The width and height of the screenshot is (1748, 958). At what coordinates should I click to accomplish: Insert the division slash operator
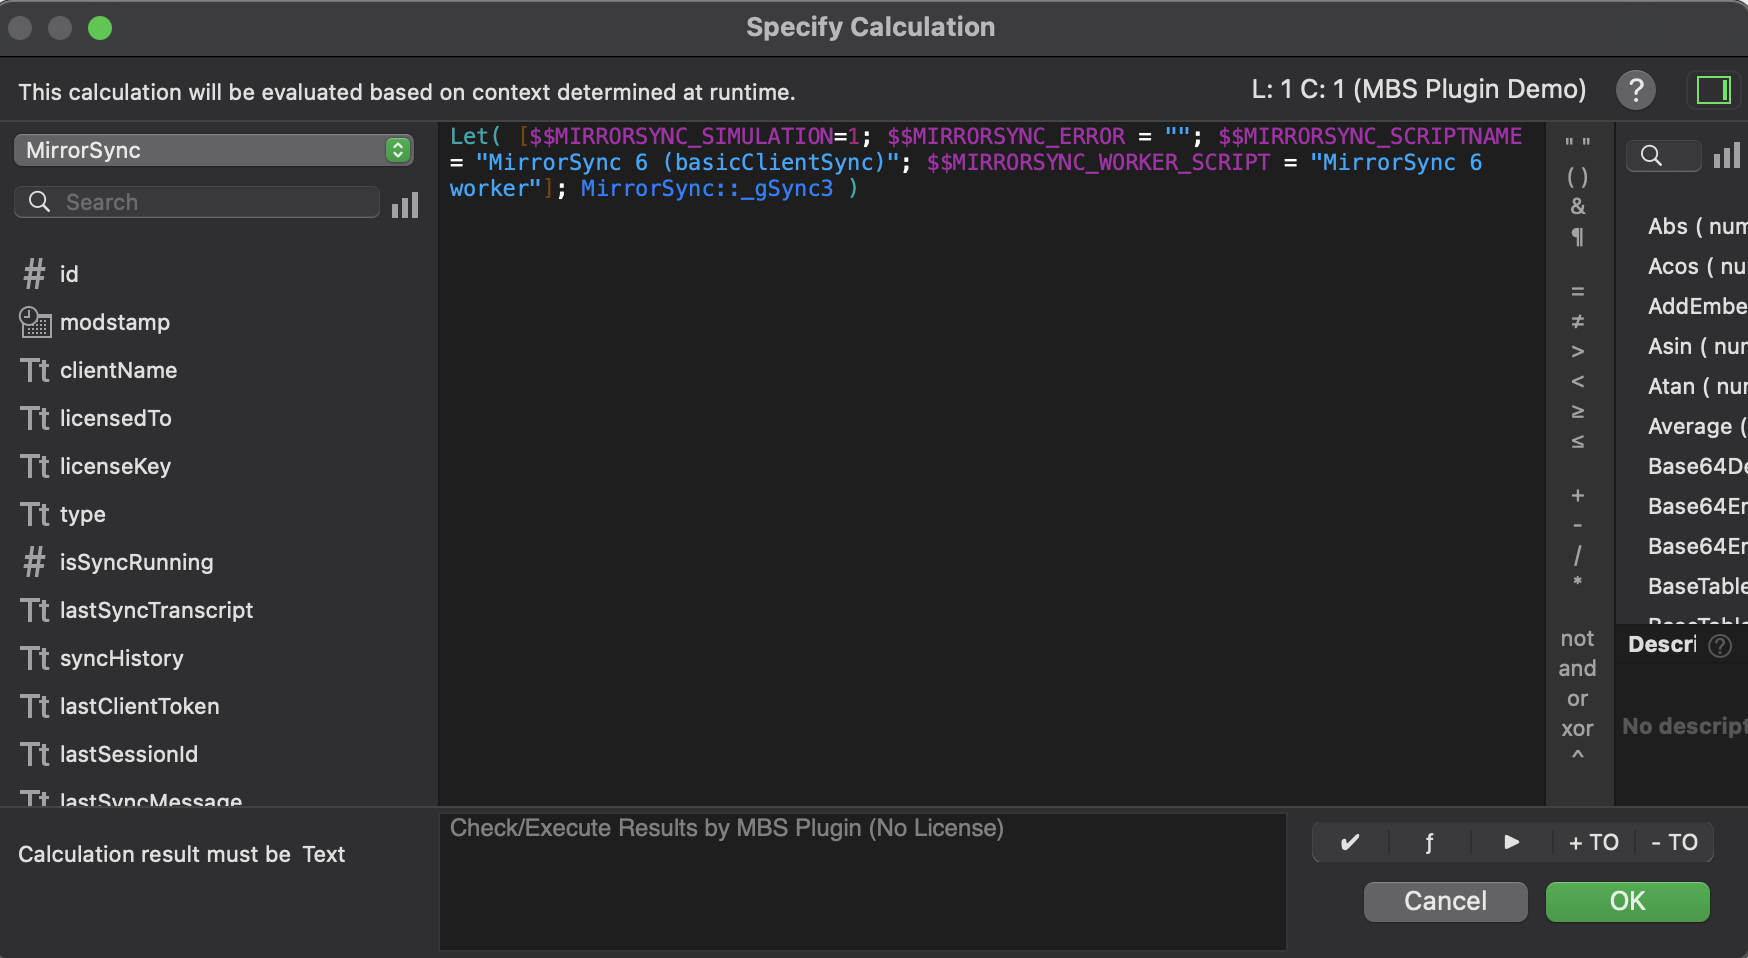click(x=1577, y=555)
